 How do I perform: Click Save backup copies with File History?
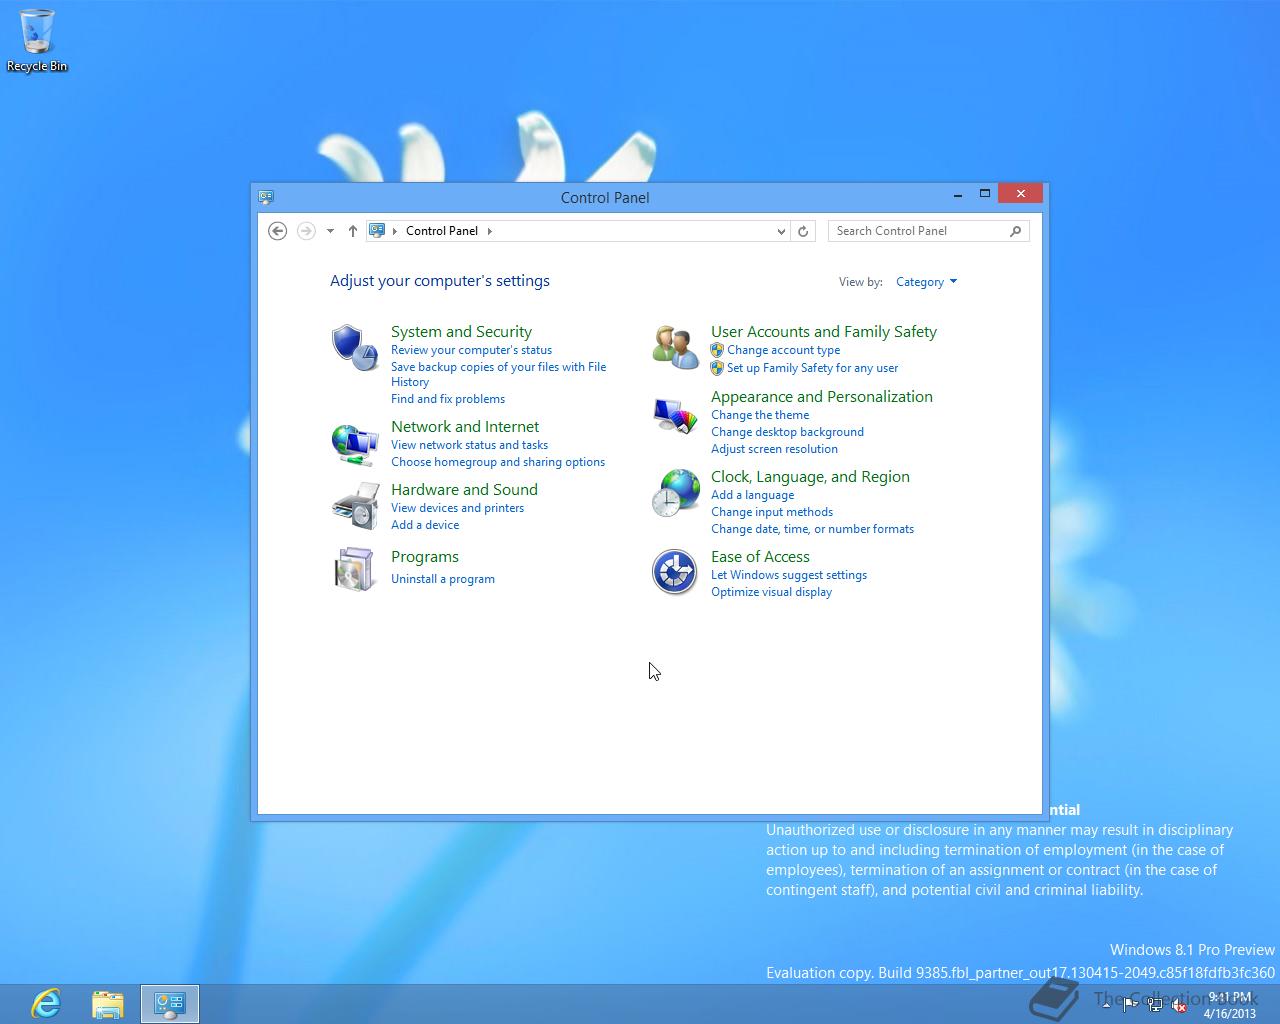coord(498,374)
